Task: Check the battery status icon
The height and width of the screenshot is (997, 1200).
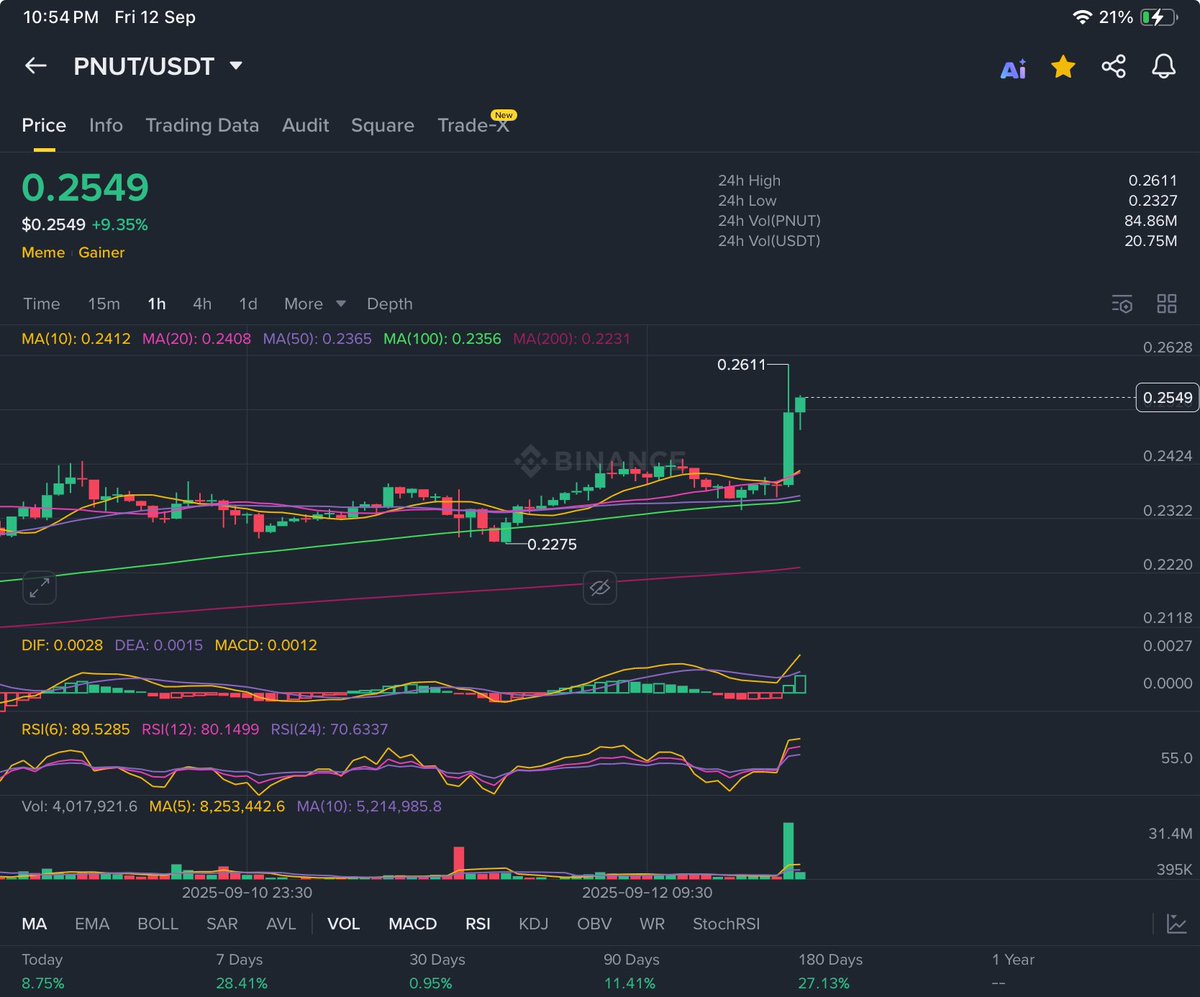Action: click(x=1161, y=17)
